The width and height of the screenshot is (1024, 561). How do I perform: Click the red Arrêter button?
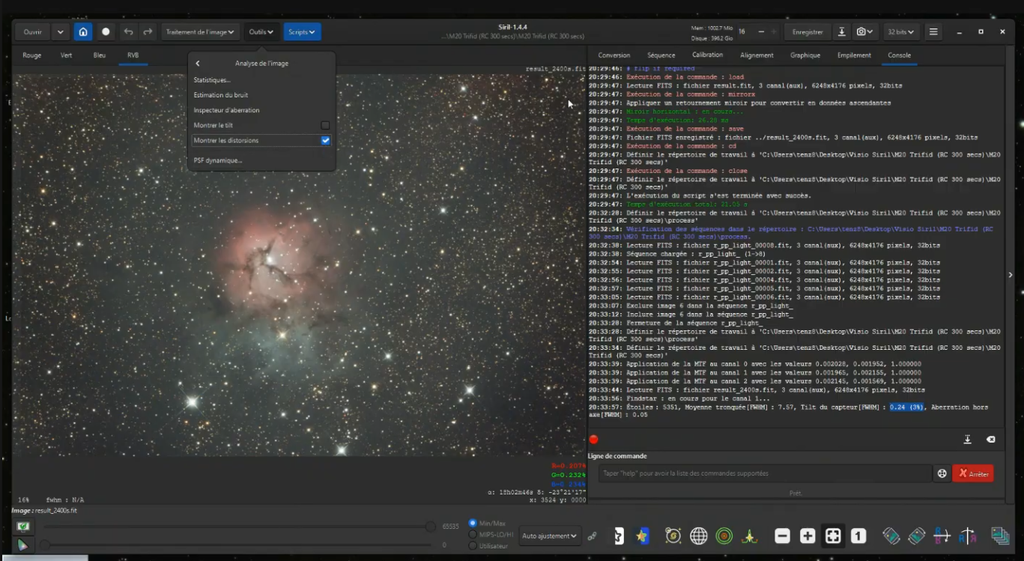click(x=973, y=473)
